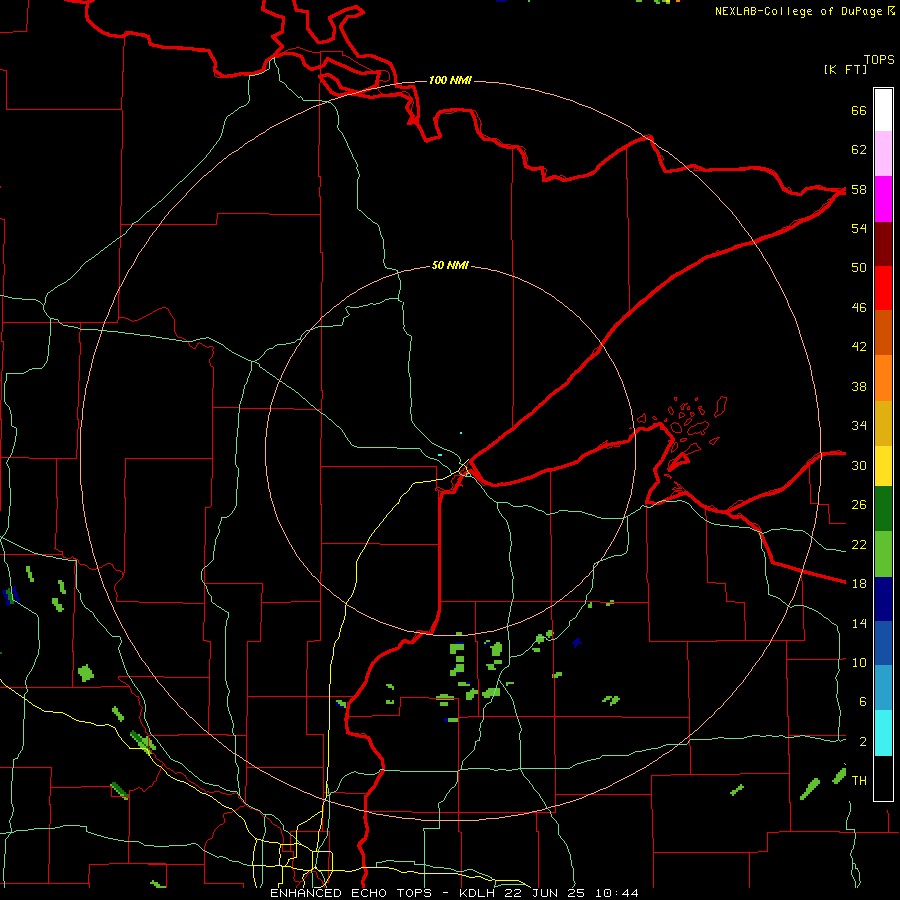The image size is (900, 900).
Task: Click the legend value '18'
Action: [x=859, y=584]
